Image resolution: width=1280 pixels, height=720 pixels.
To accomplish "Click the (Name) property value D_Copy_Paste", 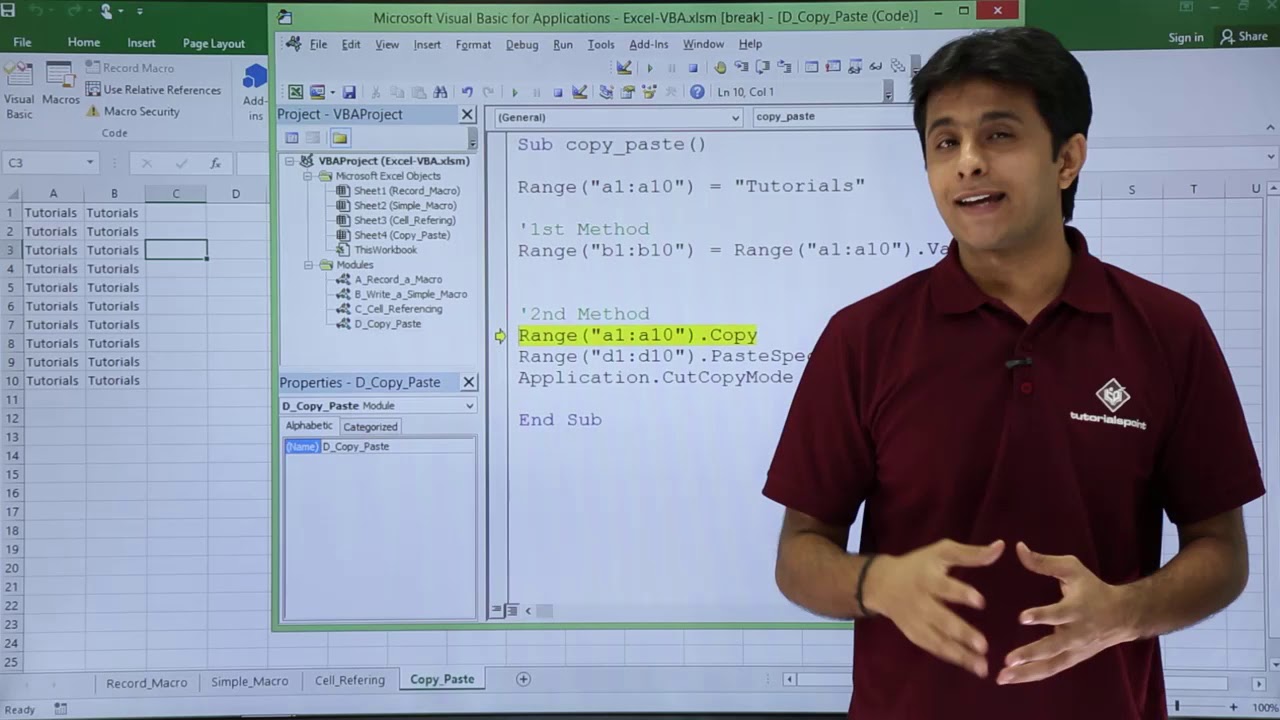I will pyautogui.click(x=397, y=447).
